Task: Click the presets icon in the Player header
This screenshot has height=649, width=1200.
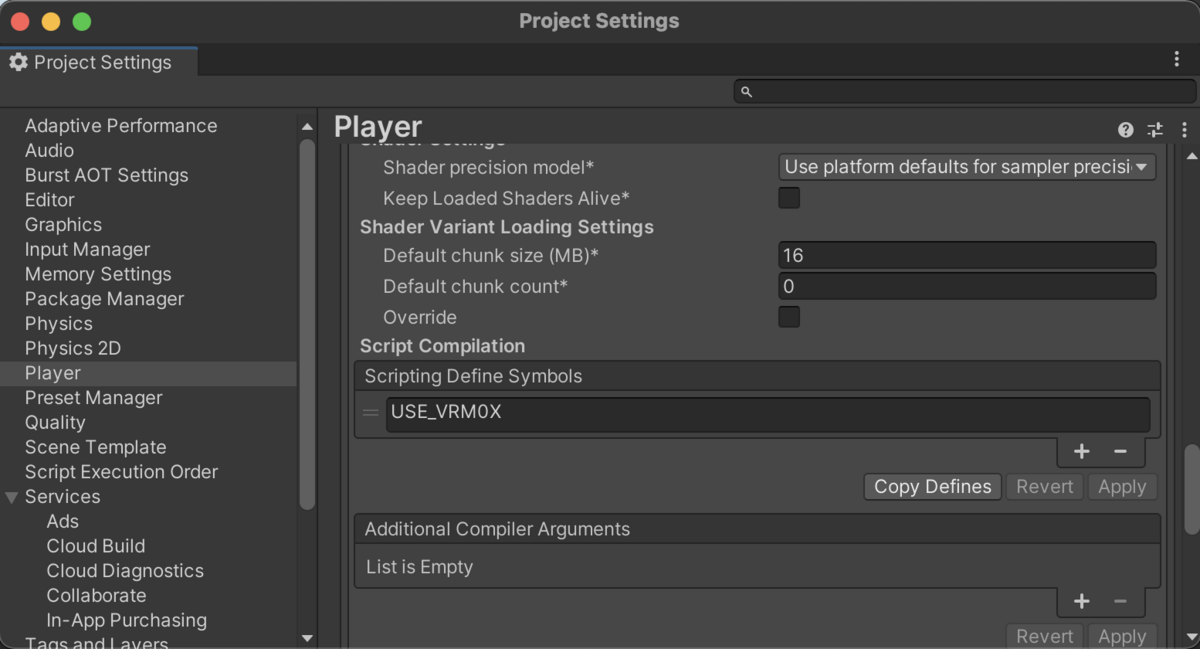Action: pyautogui.click(x=1155, y=129)
